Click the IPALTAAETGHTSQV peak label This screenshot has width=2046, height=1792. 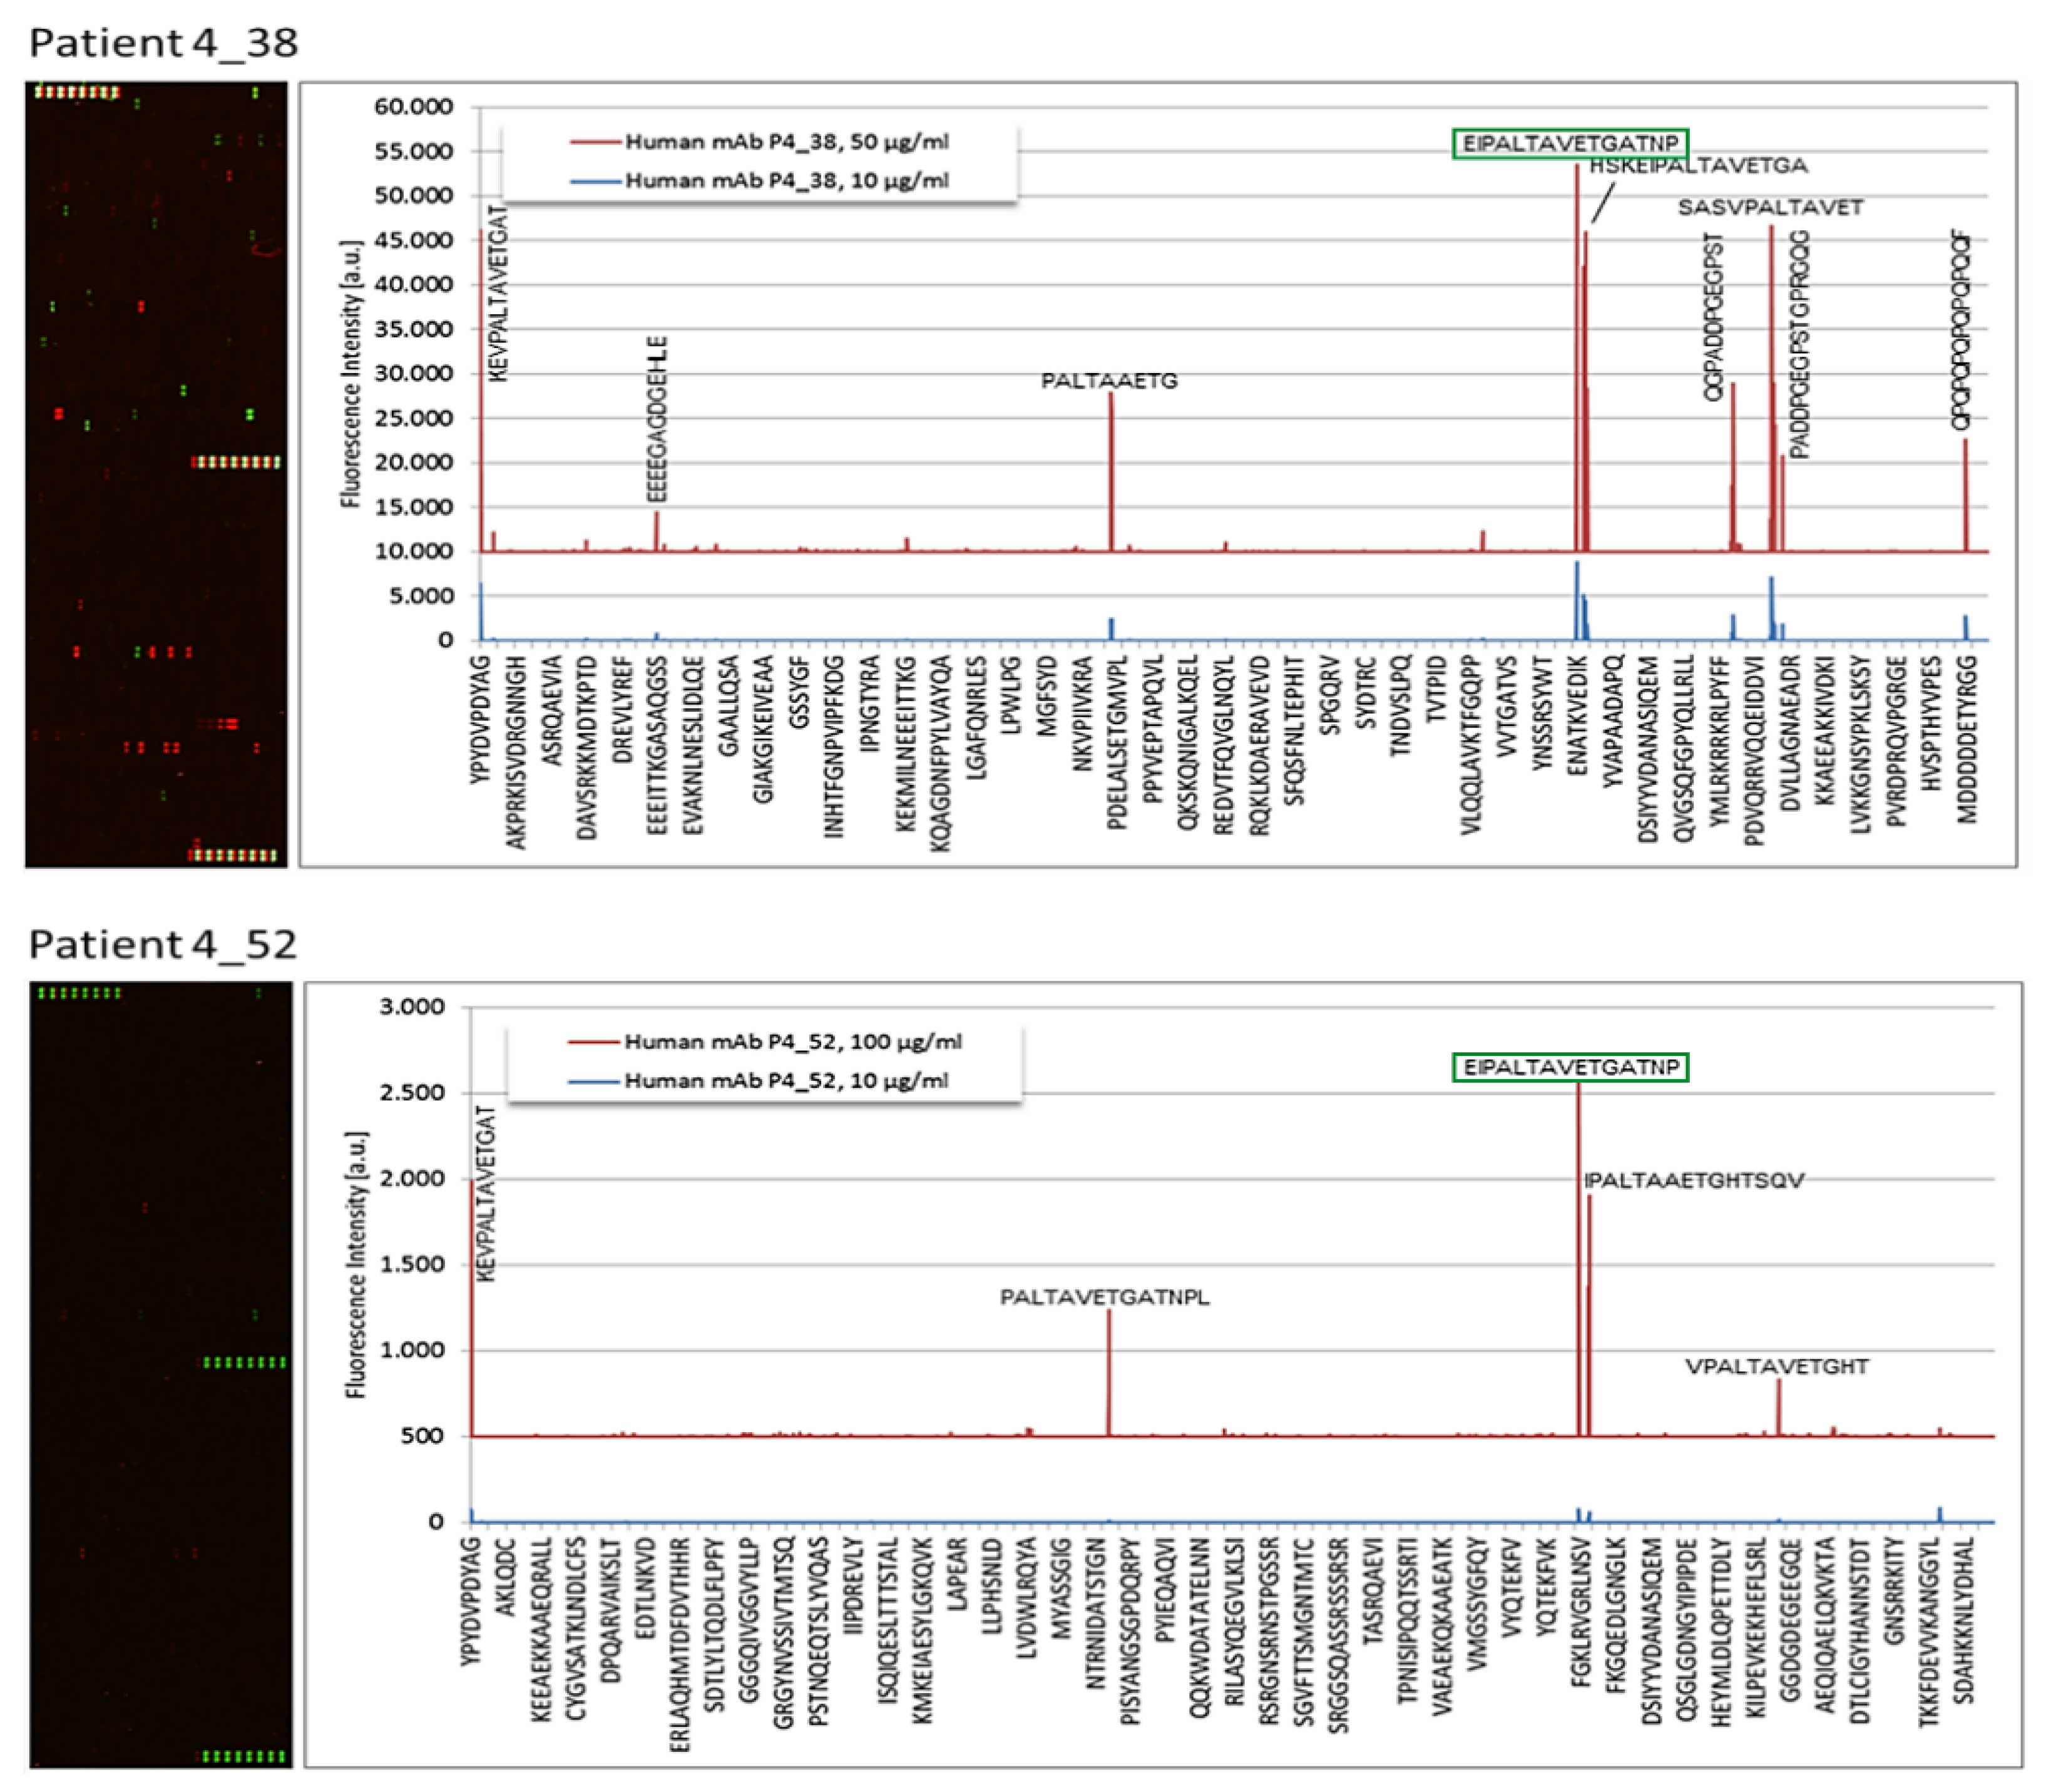click(x=1694, y=1181)
